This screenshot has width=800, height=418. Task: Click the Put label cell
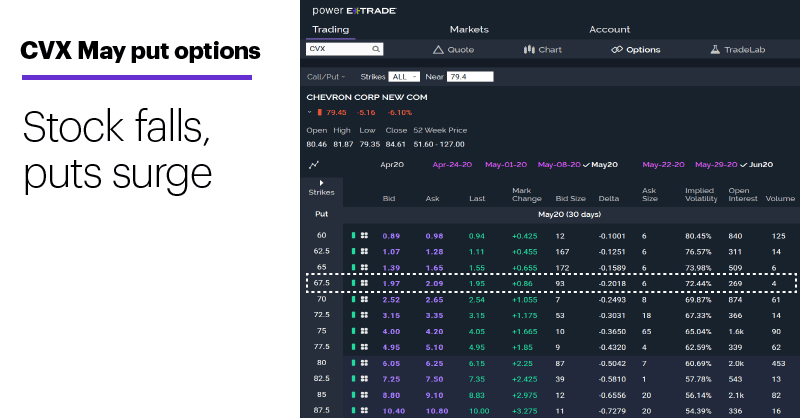coord(321,214)
